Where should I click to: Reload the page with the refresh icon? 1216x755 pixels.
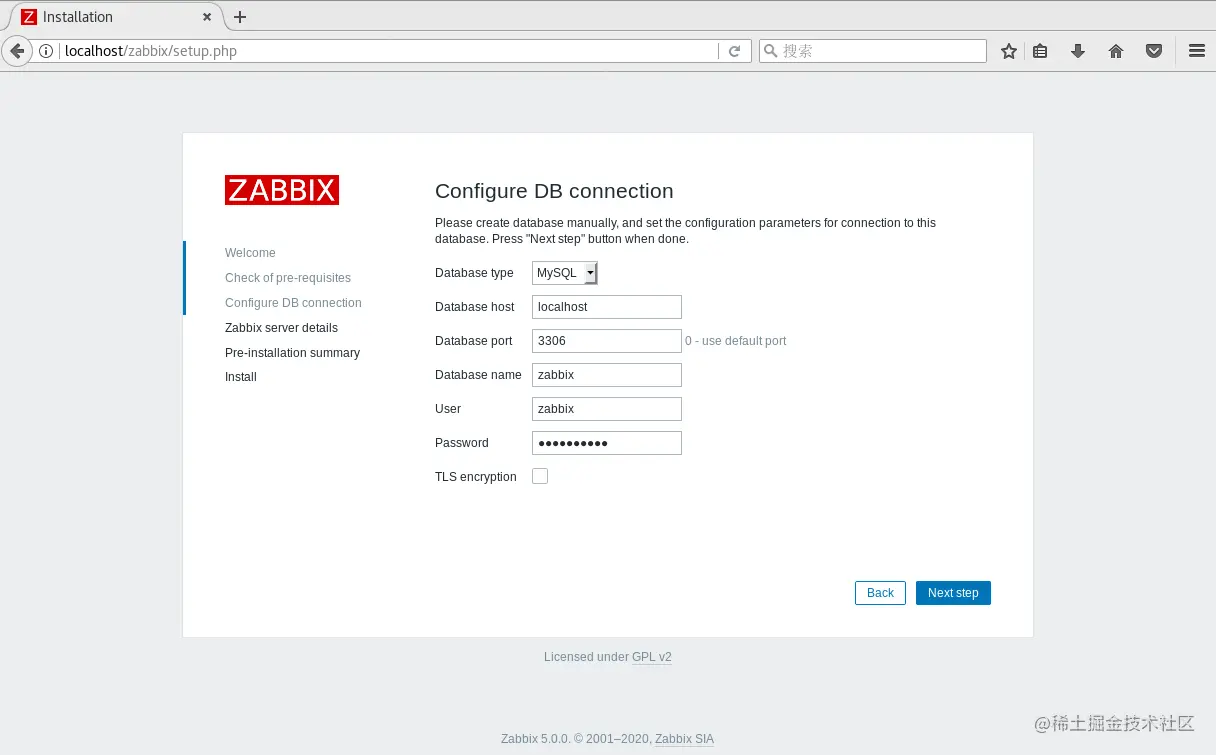(x=734, y=51)
